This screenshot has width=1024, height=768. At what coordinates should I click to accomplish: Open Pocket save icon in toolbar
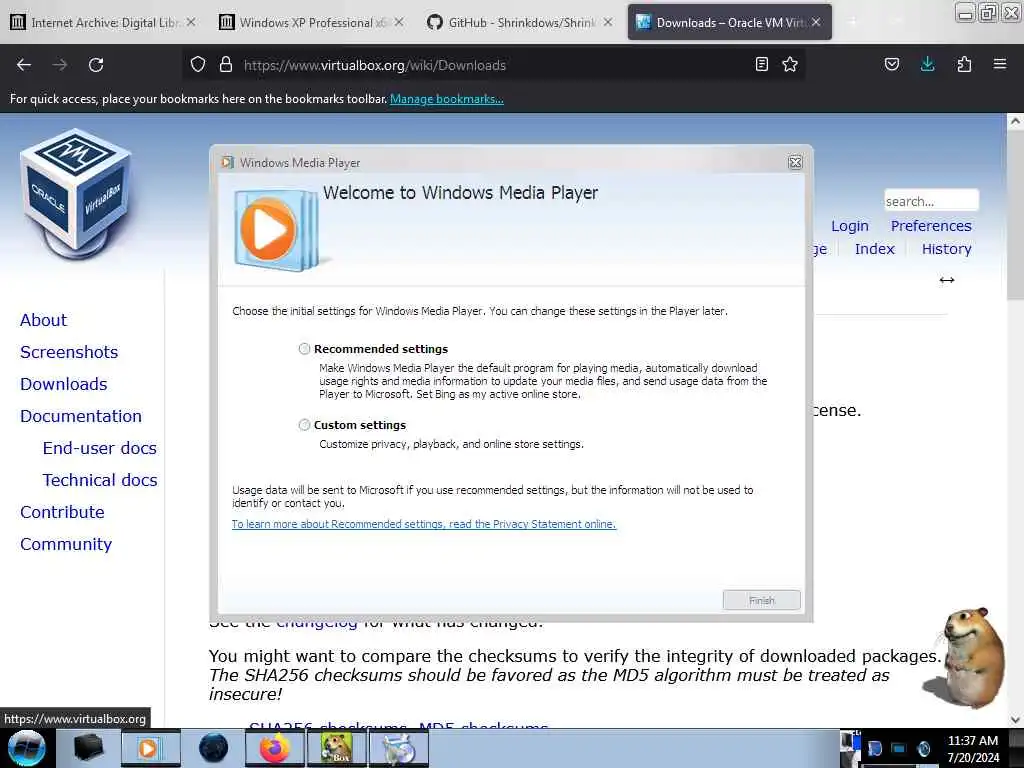pos(891,64)
